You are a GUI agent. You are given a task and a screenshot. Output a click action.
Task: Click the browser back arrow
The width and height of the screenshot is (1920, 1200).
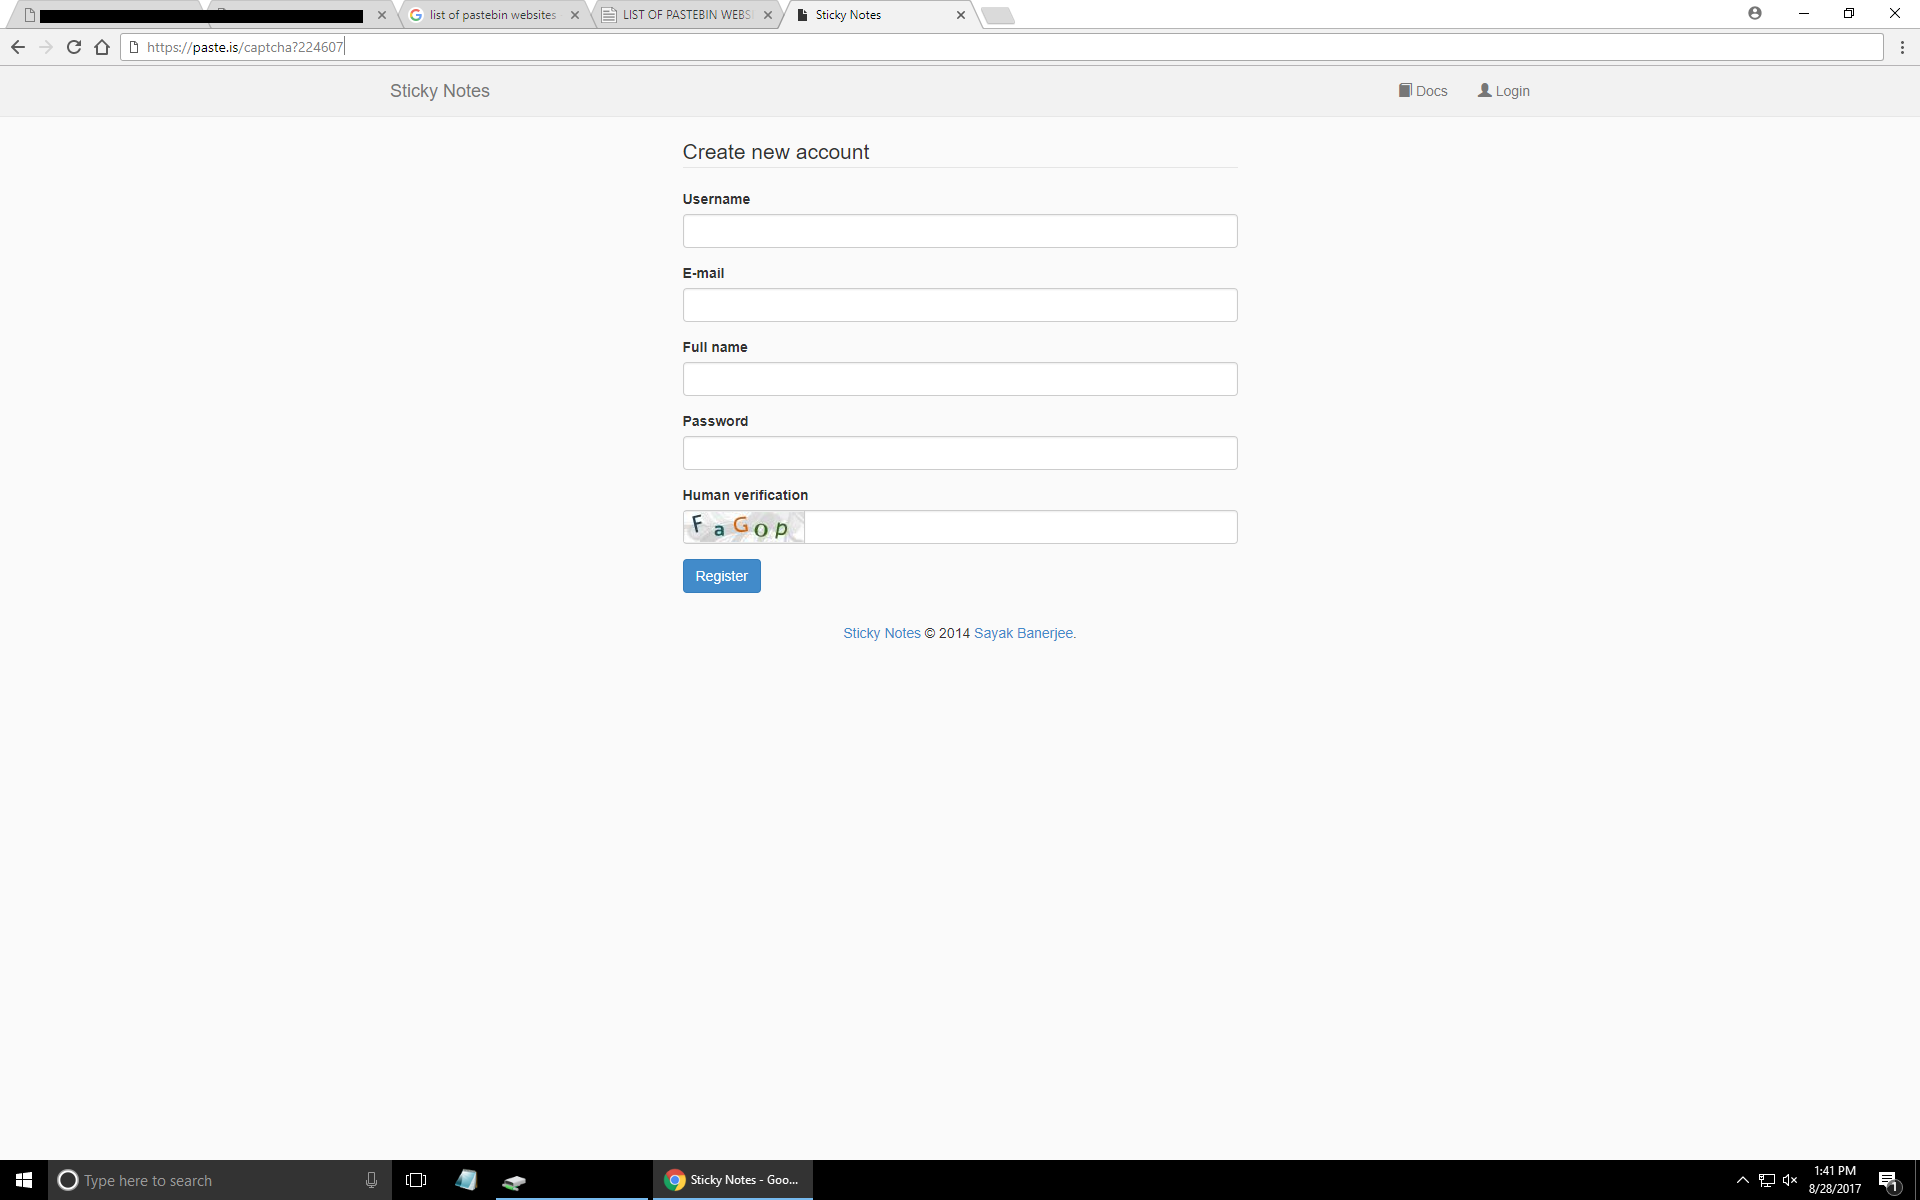18,47
